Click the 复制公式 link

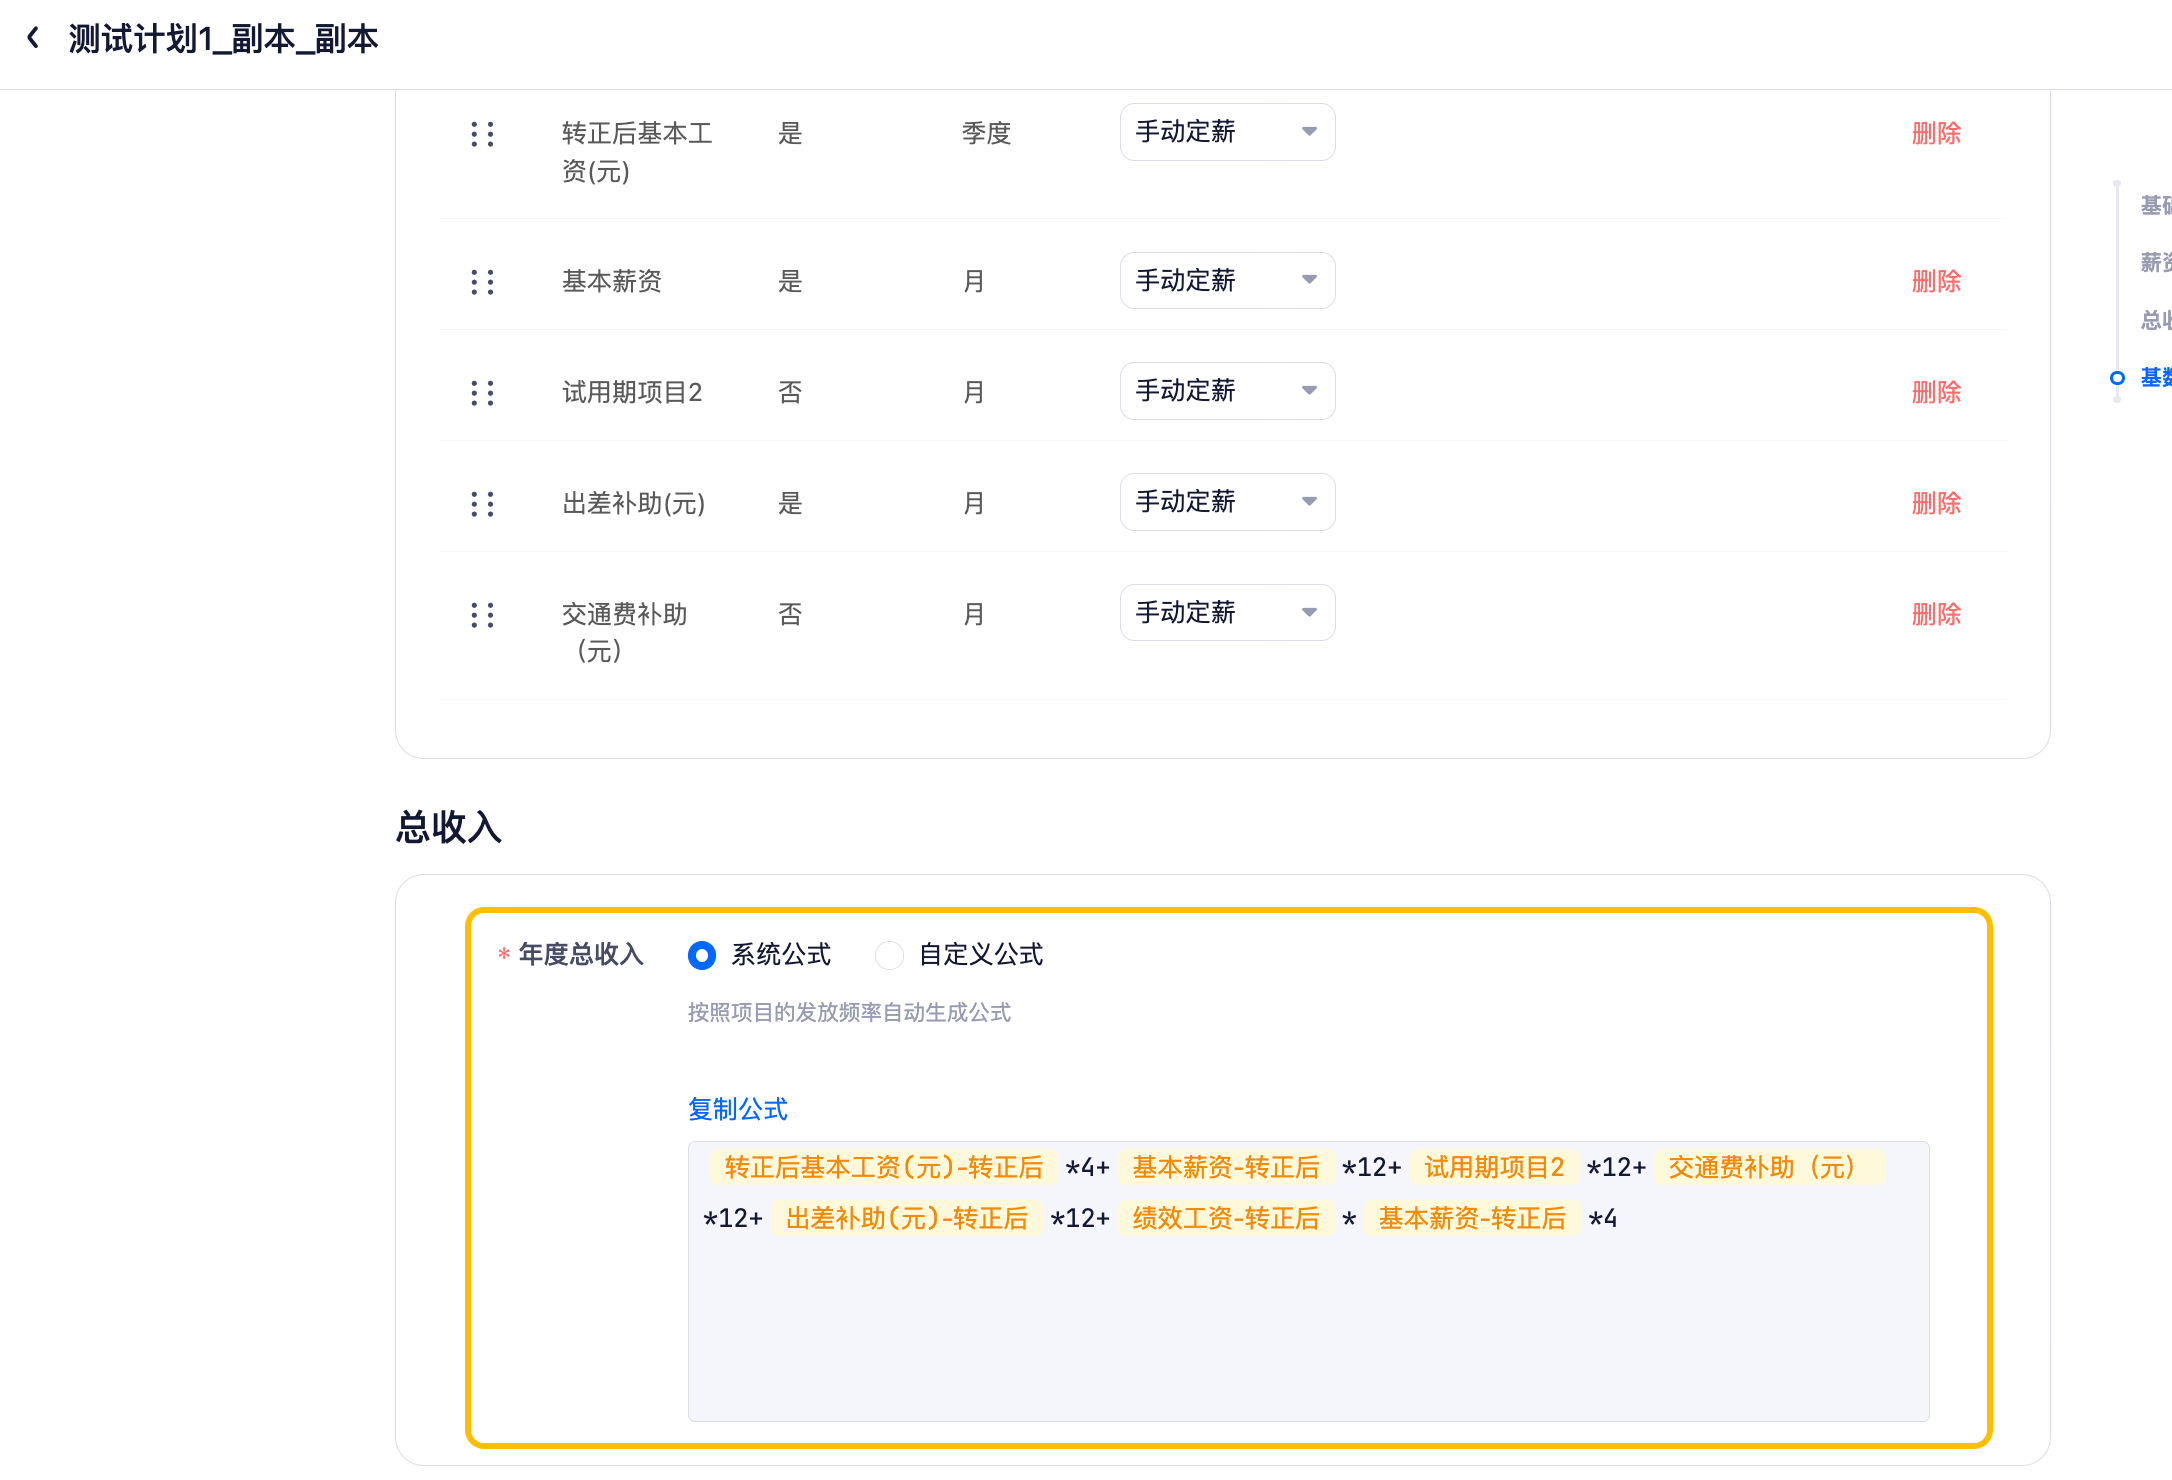pyautogui.click(x=738, y=1109)
